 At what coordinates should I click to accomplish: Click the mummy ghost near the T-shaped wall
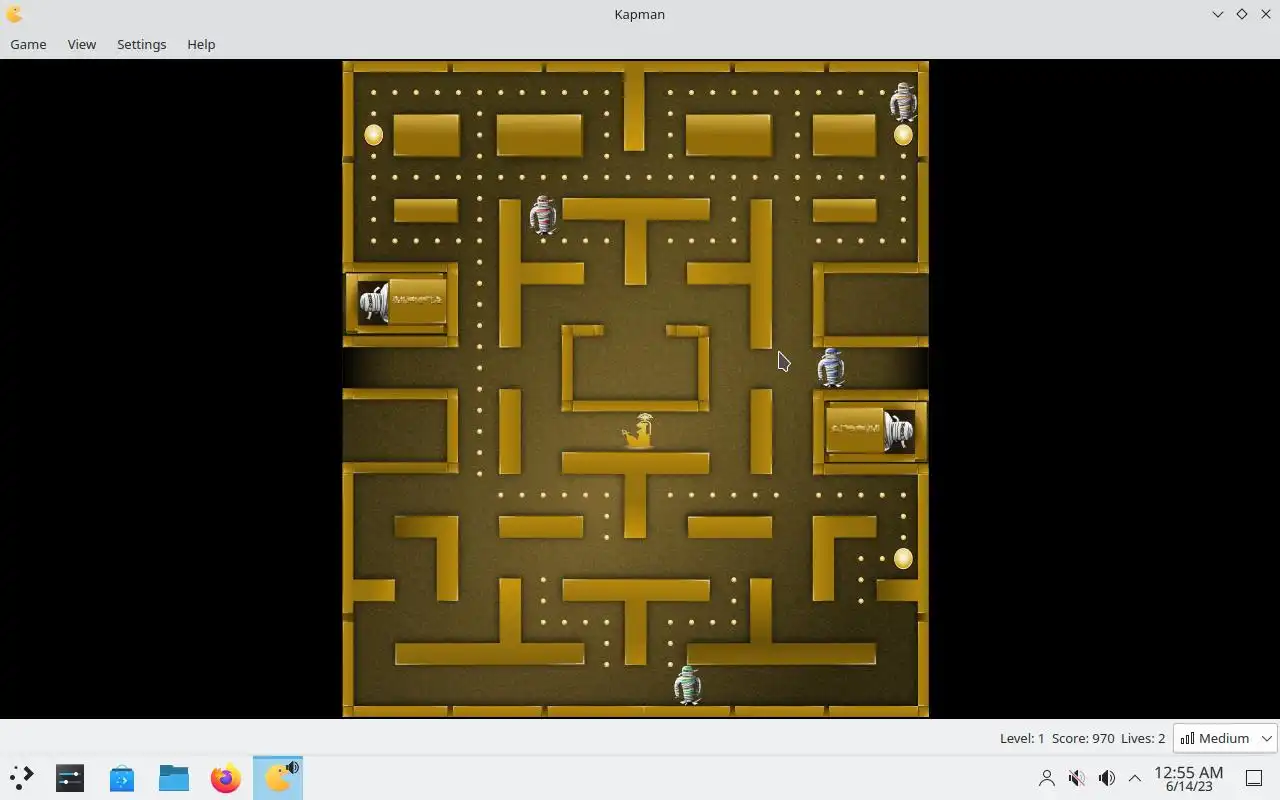543,214
